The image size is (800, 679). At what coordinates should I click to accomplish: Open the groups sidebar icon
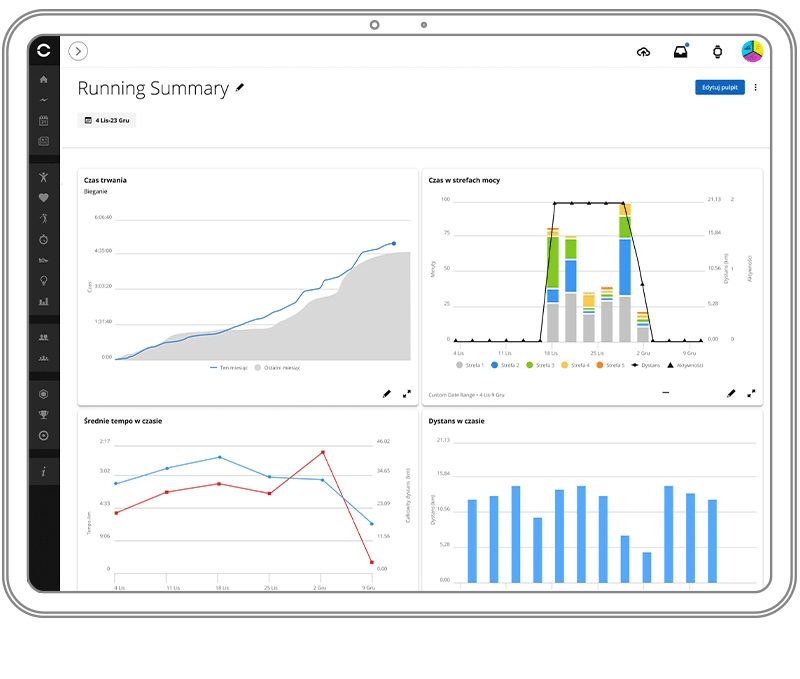tap(43, 358)
